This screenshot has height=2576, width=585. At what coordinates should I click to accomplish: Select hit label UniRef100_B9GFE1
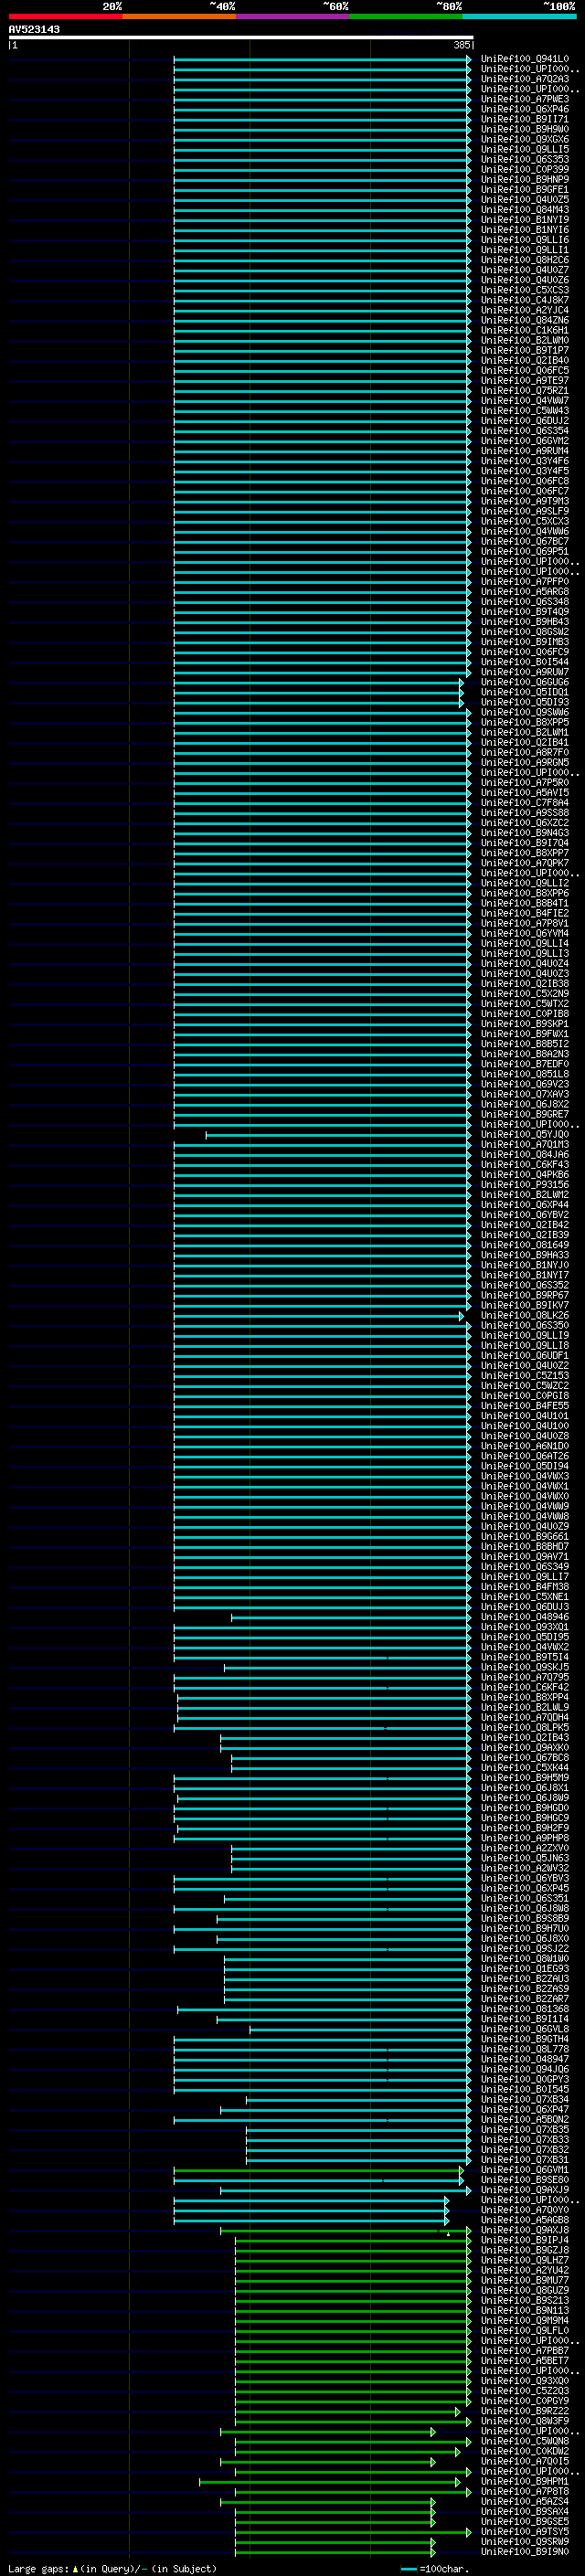[x=524, y=189]
